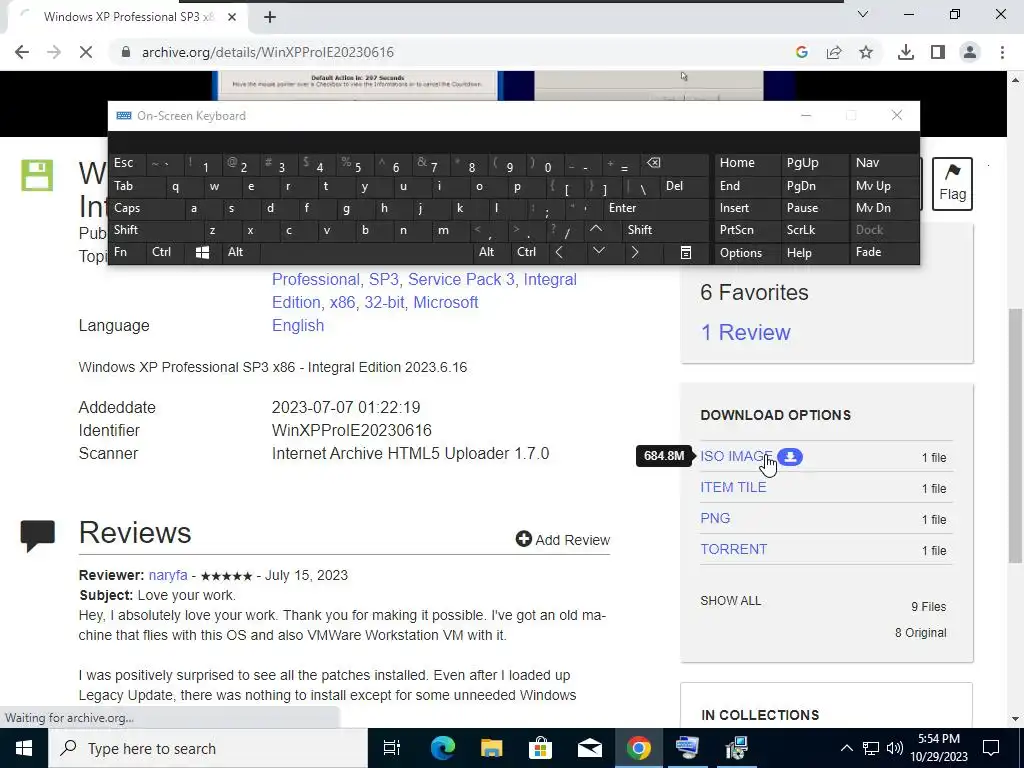The image size is (1024, 768).
Task: Toggle the left Alt key
Action: pos(240,252)
